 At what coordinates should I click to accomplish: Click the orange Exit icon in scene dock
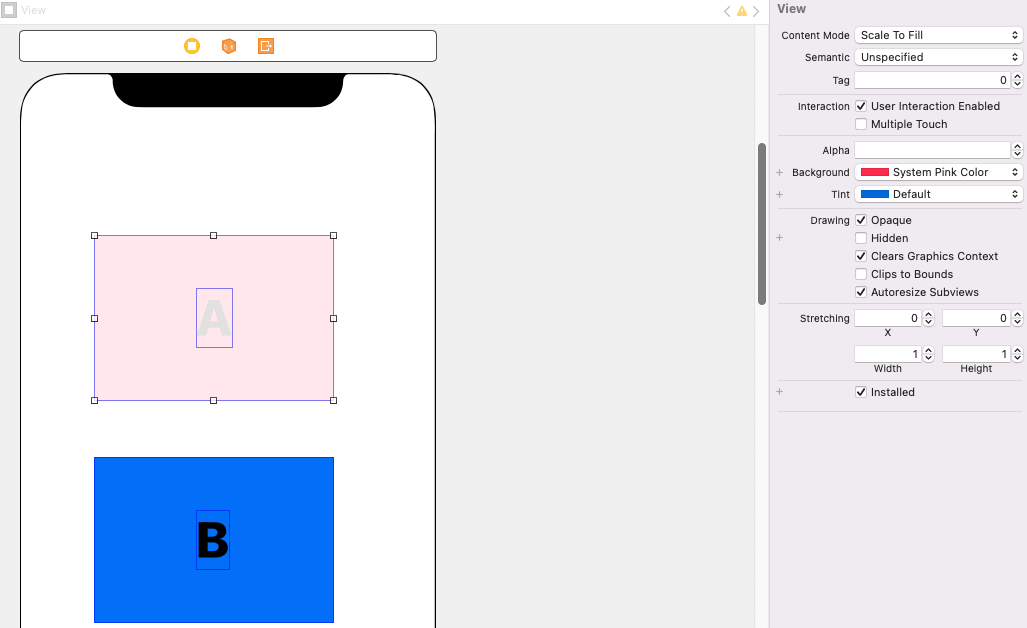(x=266, y=46)
